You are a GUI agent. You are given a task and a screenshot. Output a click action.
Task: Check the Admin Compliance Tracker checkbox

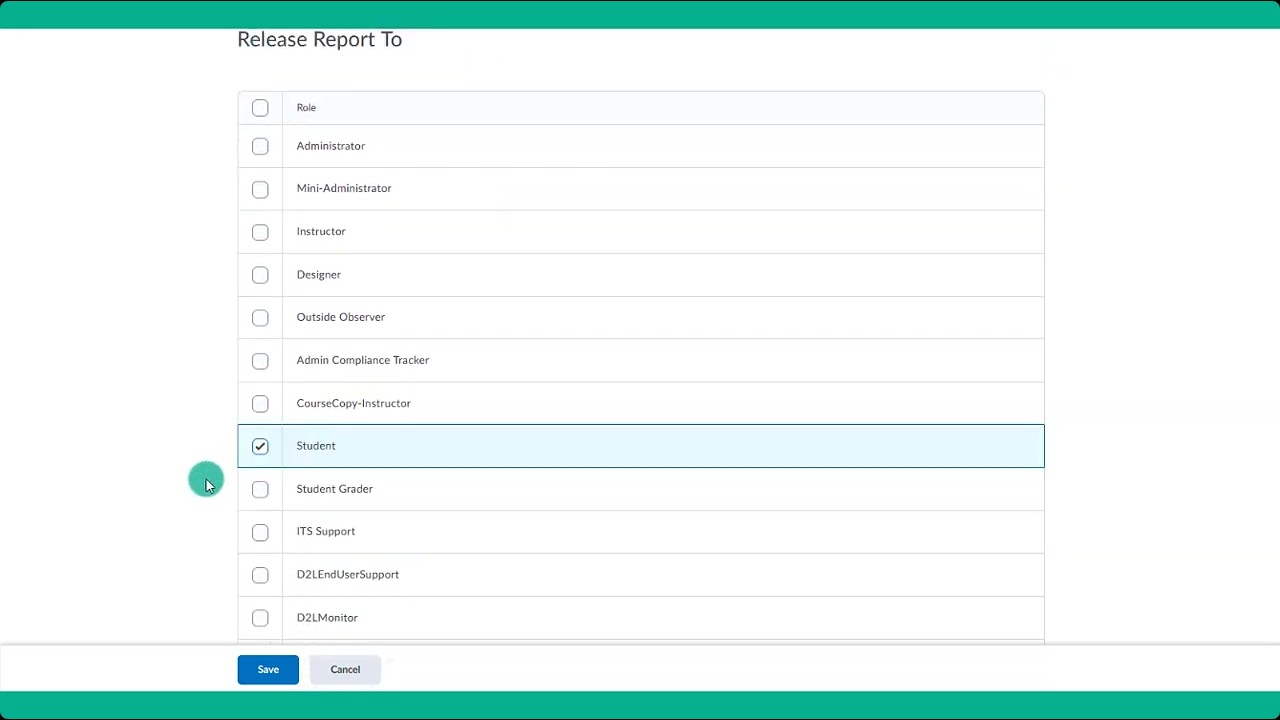260,361
